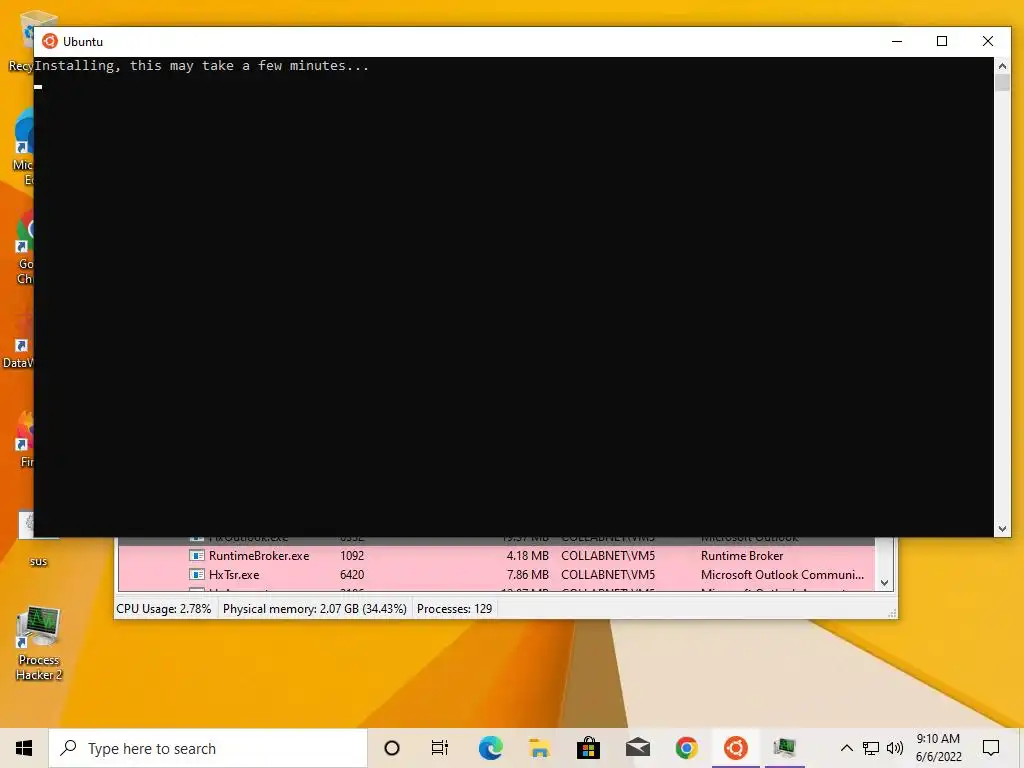Open File Explorer from the taskbar
Viewport: 1024px width, 768px height.
pos(539,748)
